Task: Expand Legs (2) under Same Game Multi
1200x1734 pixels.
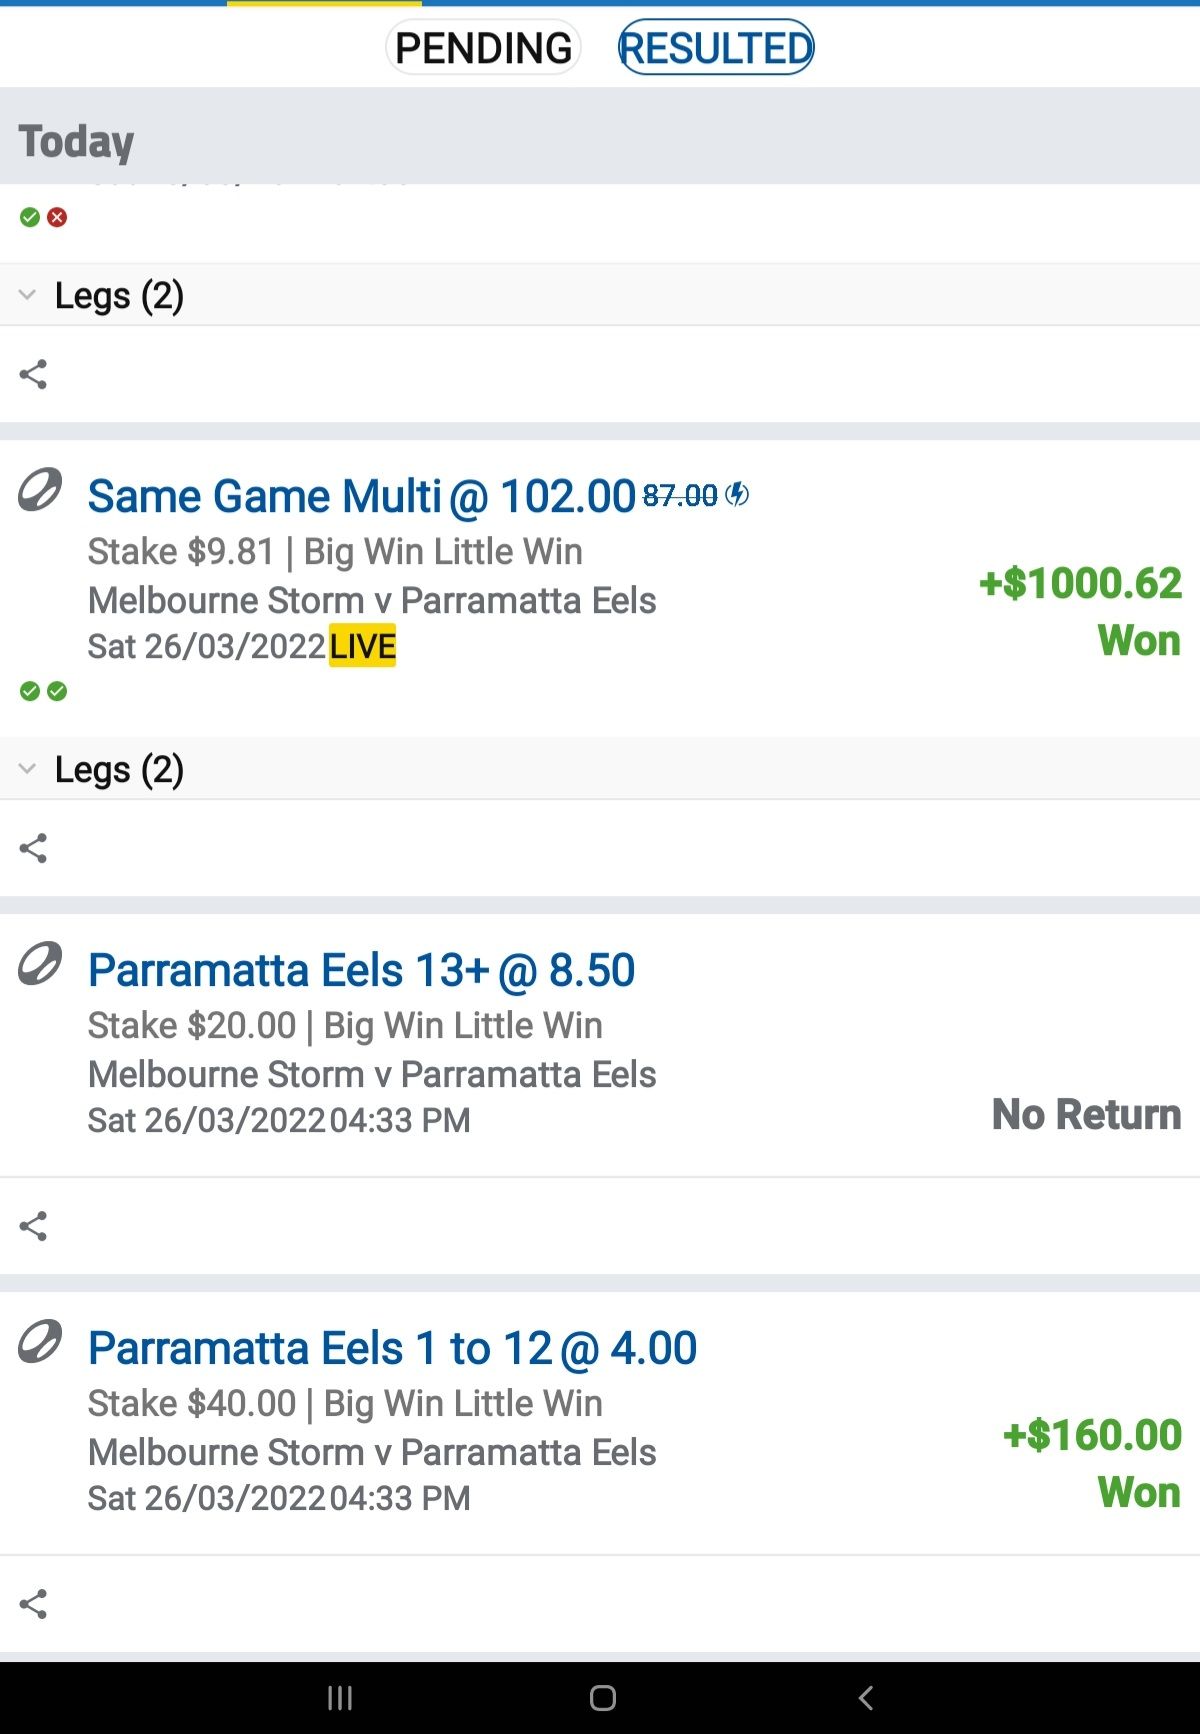Action: [600, 769]
